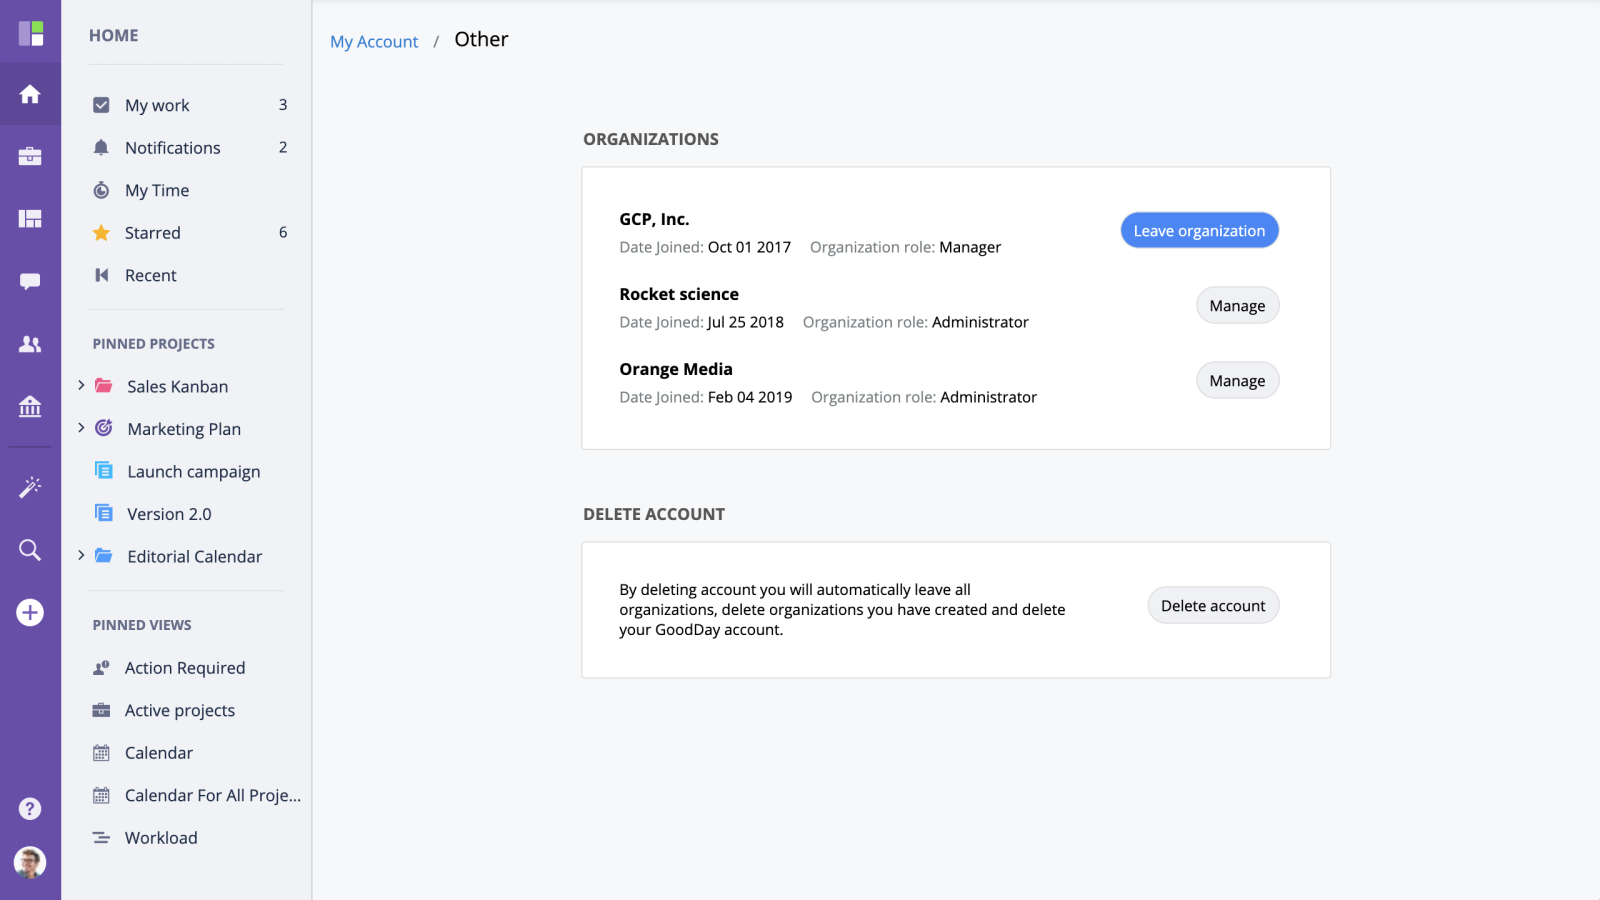Click the organization bank building icon
The width and height of the screenshot is (1600, 900).
30,406
